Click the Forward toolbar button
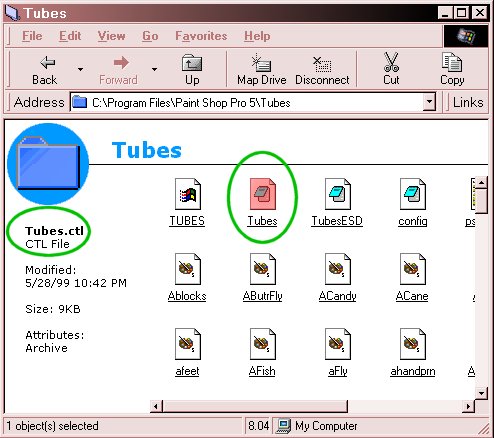 click(x=118, y=70)
